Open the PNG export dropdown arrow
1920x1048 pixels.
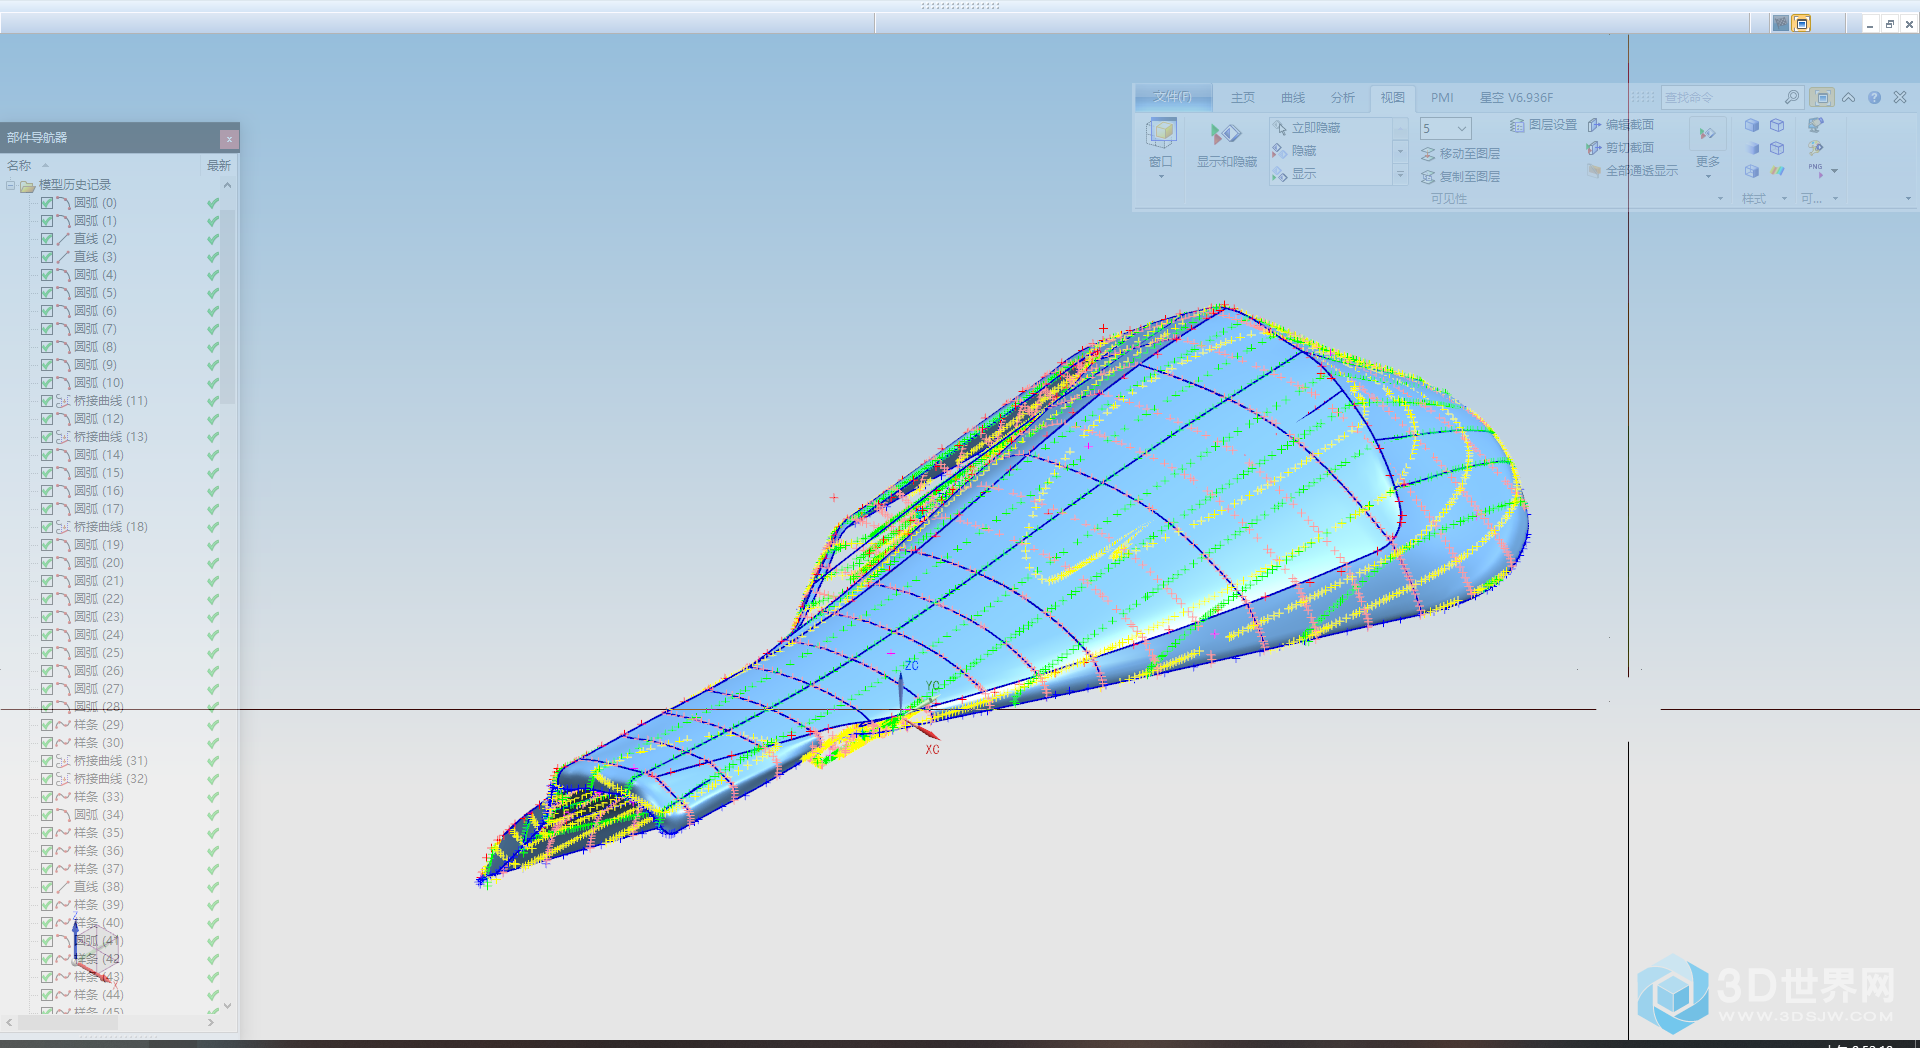1834,171
